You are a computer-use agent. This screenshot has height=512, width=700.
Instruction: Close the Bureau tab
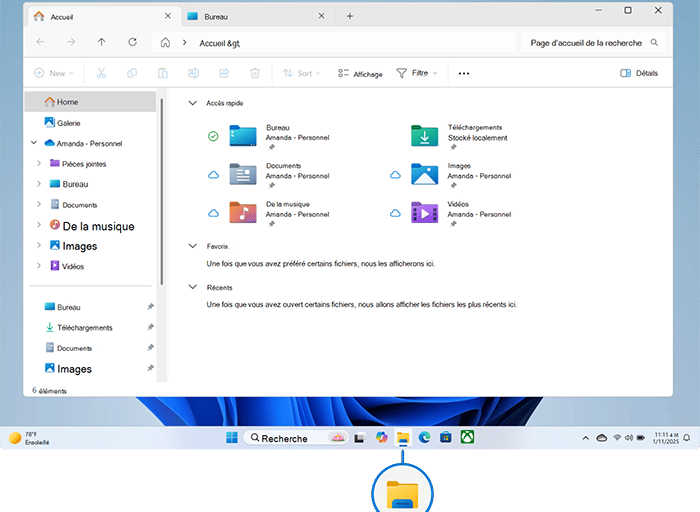point(321,16)
